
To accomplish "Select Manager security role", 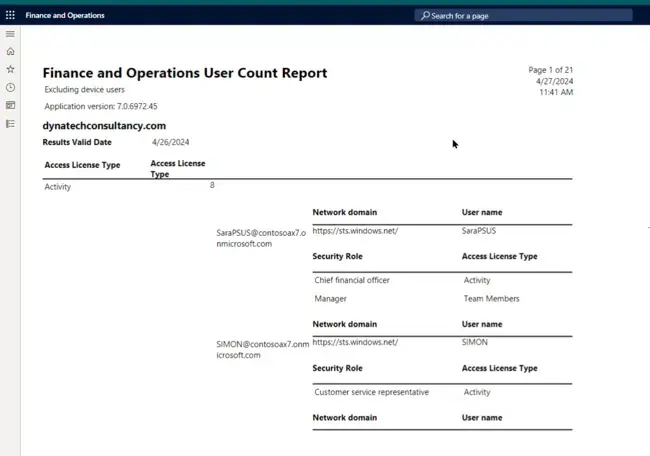I will (x=330, y=299).
